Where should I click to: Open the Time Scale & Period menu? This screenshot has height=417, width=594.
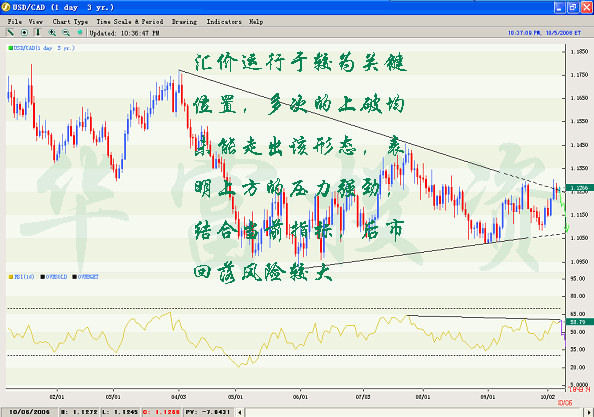pos(130,22)
